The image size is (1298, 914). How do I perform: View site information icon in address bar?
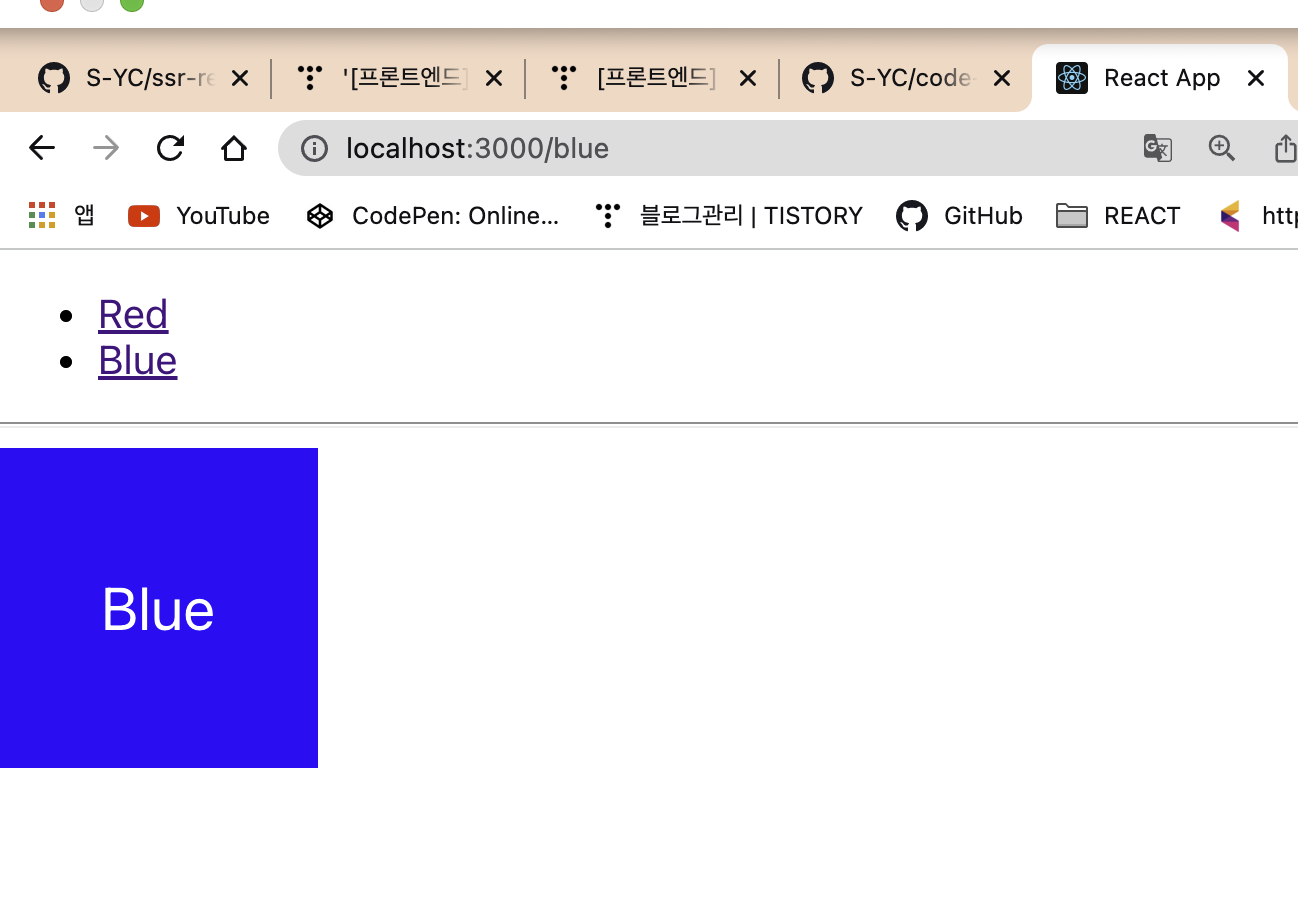[314, 148]
